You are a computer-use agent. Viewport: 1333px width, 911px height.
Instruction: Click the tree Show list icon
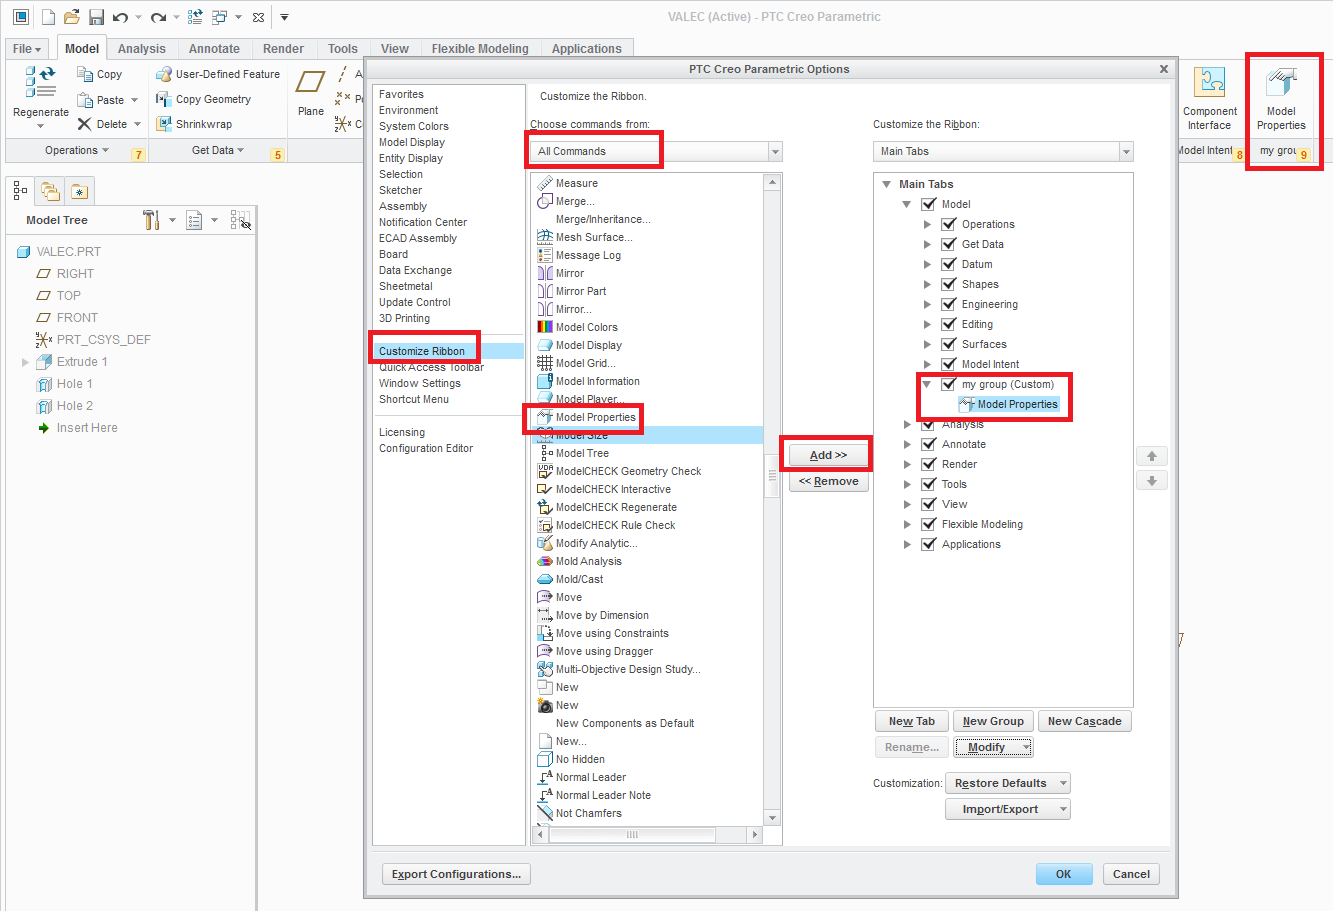(x=195, y=220)
